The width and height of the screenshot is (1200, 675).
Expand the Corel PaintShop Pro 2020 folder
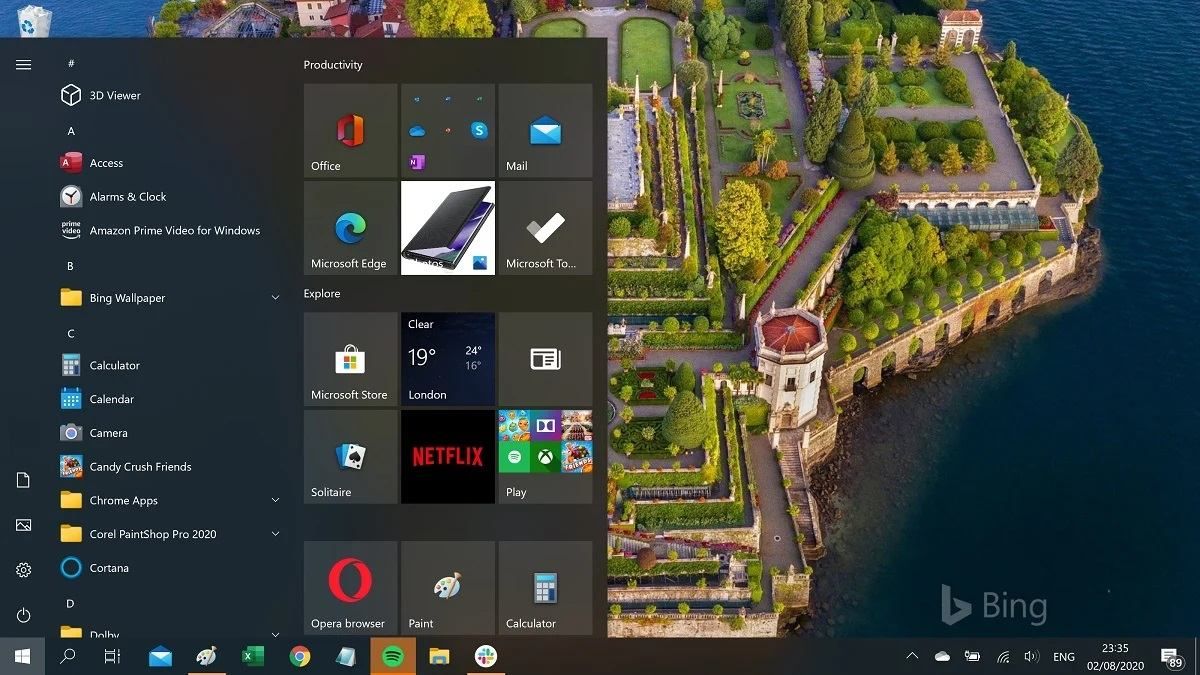(x=275, y=534)
